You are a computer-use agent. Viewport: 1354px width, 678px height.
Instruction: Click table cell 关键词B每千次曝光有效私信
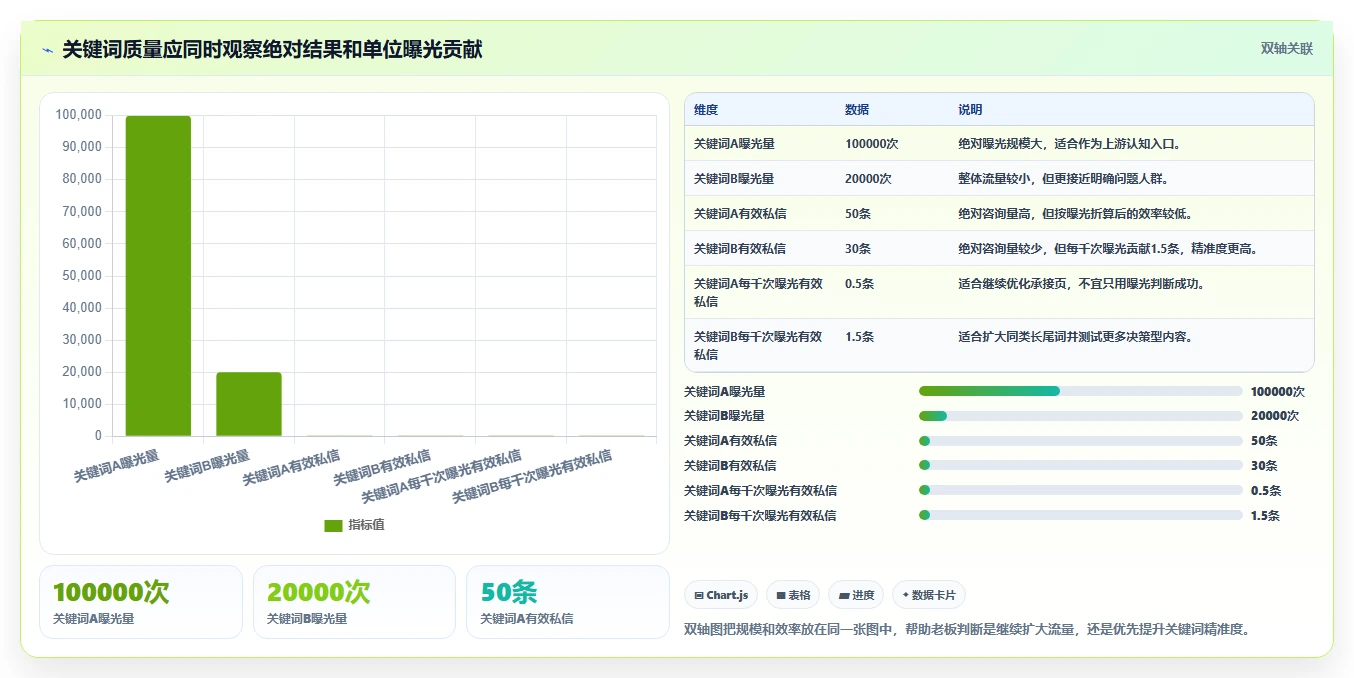759,345
